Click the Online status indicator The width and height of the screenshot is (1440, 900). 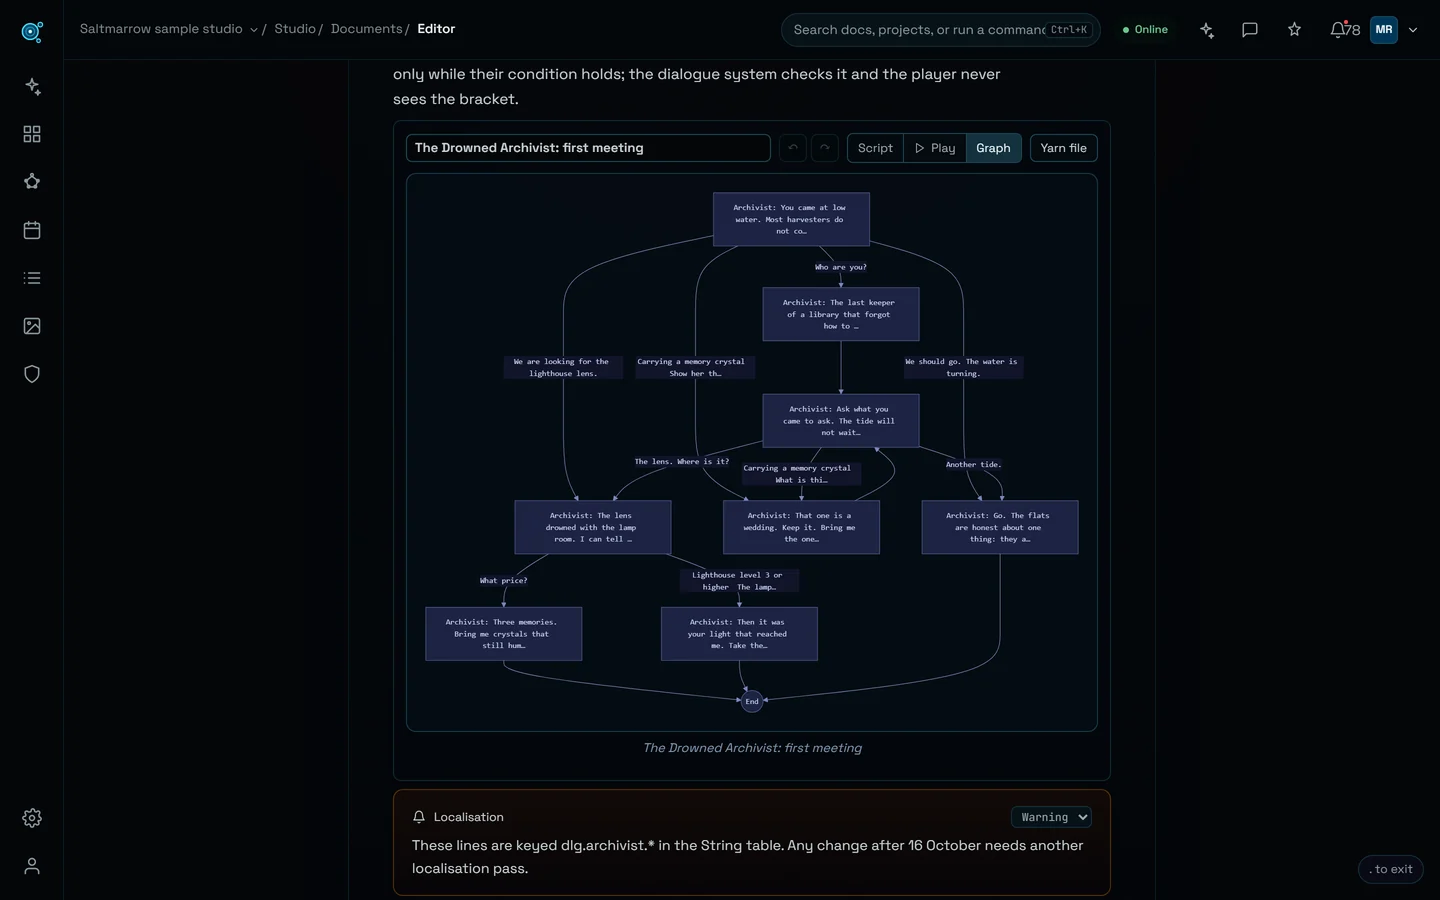[1145, 30]
